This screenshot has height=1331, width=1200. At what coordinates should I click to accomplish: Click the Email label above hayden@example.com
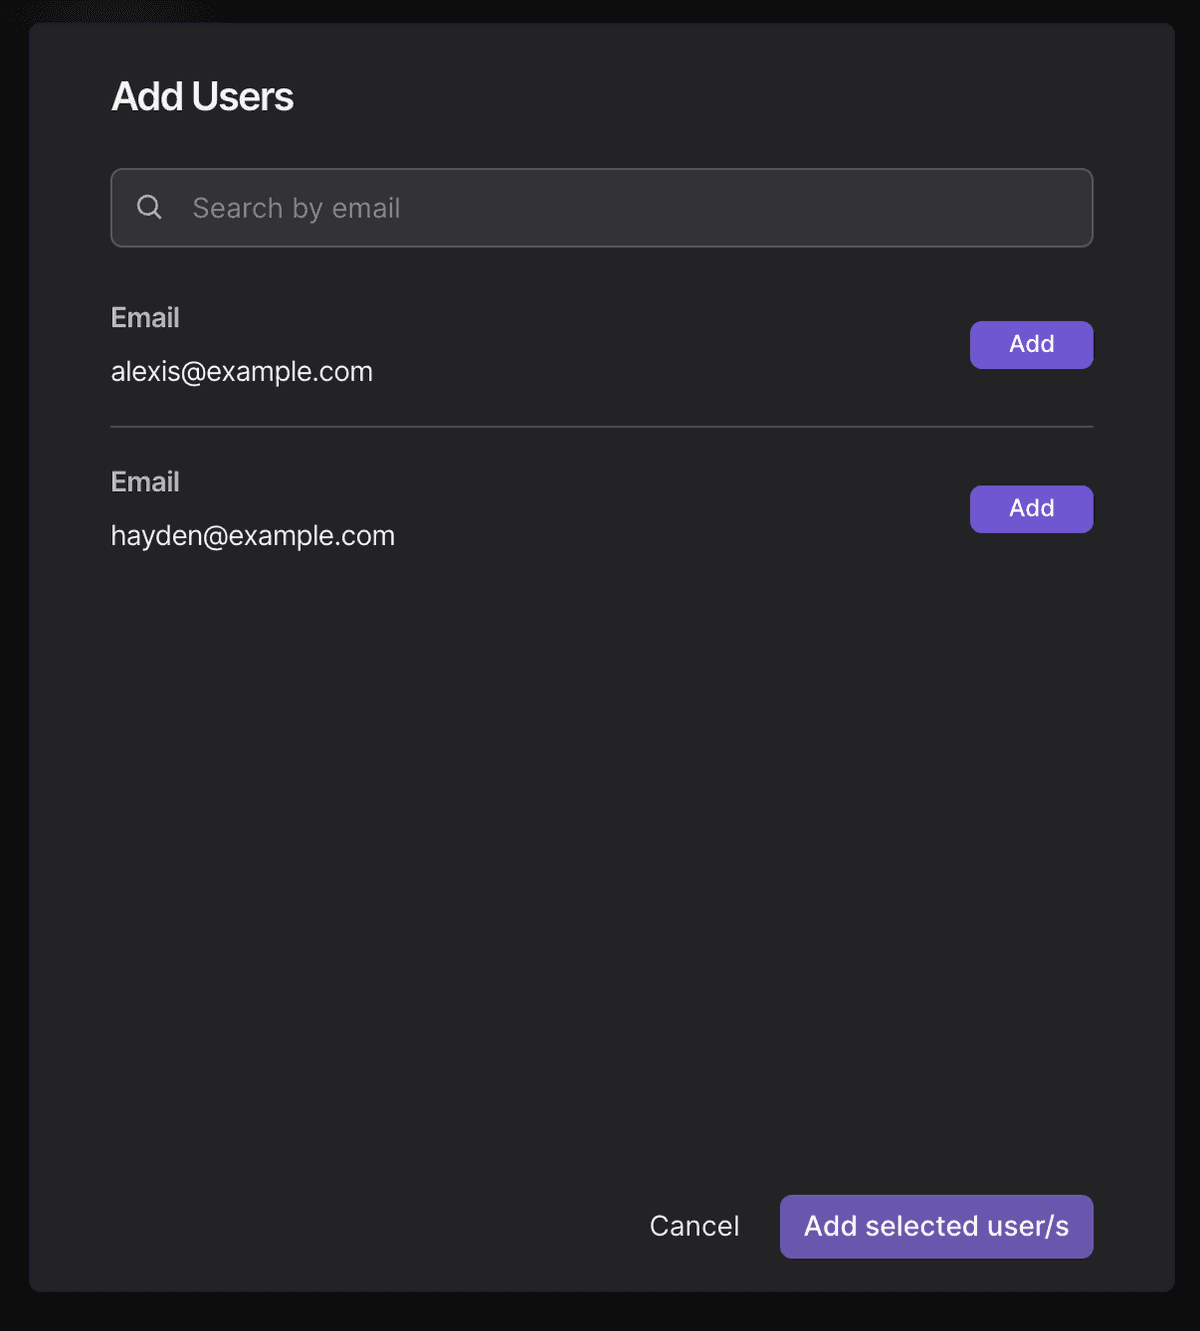[x=145, y=482]
